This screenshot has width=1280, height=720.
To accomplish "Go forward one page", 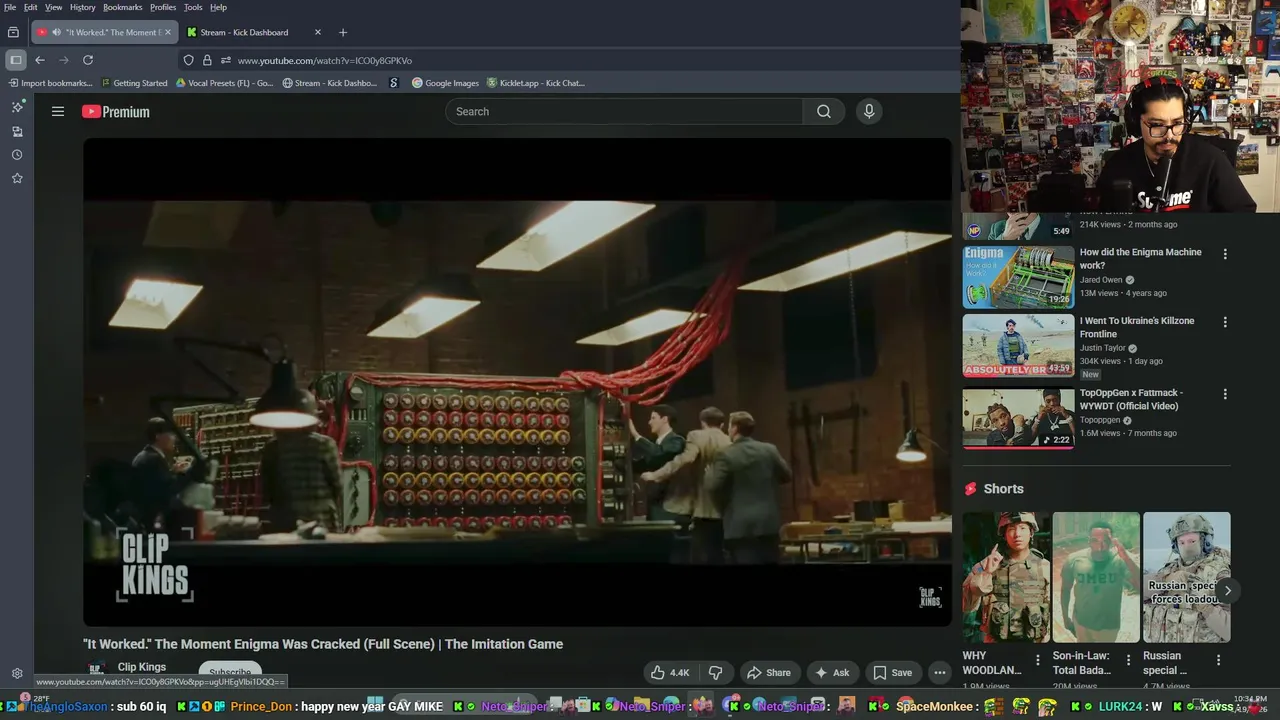I will [64, 60].
